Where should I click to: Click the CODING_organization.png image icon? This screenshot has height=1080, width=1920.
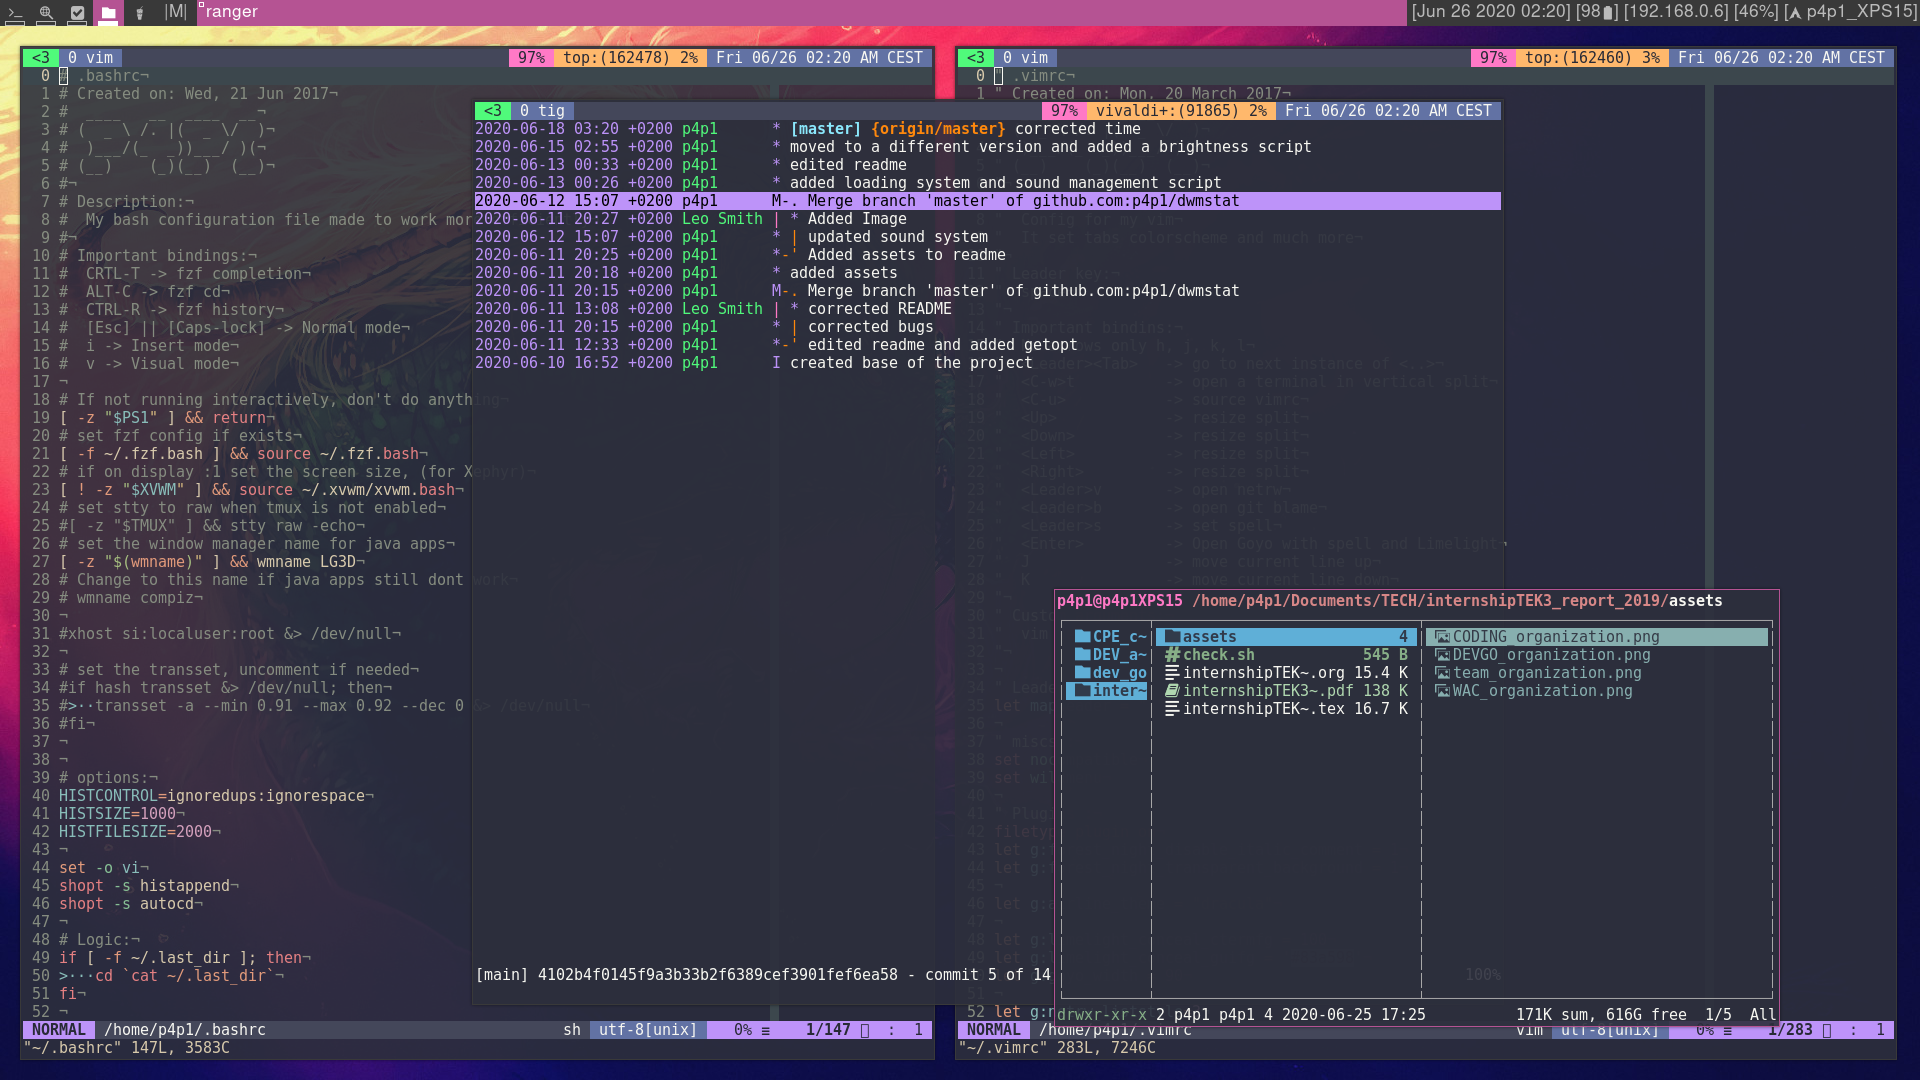[x=1442, y=637]
